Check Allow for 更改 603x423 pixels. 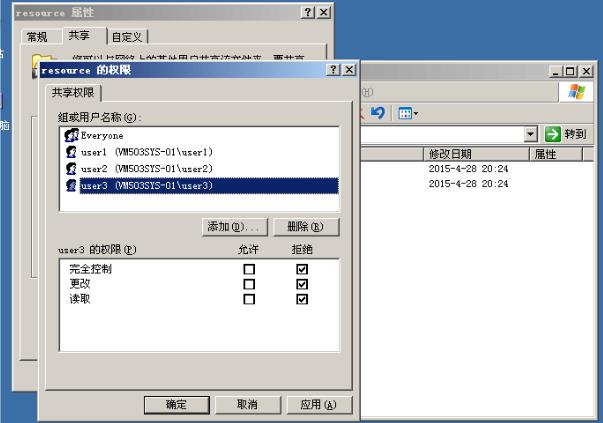click(x=249, y=284)
